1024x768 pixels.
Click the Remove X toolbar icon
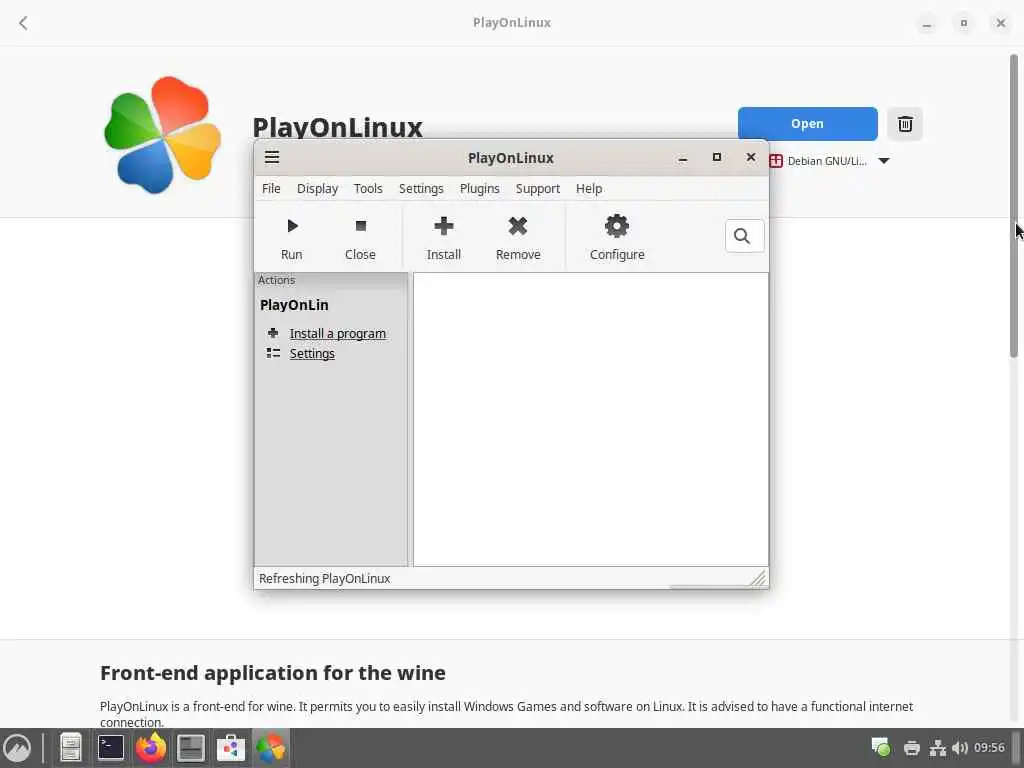(518, 226)
